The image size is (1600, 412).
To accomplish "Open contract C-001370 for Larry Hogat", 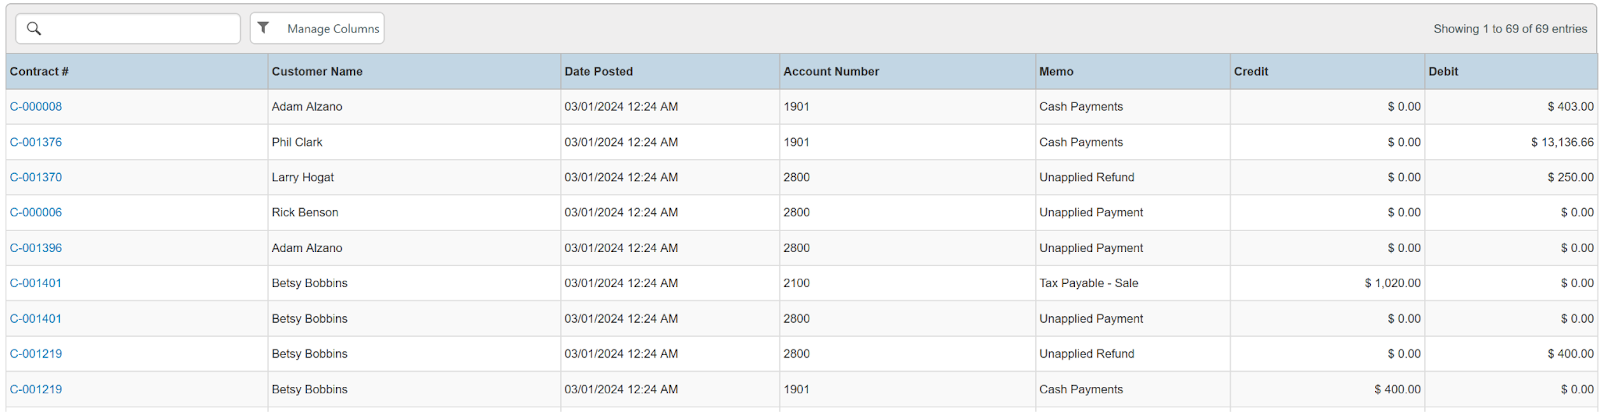I will click(x=36, y=177).
